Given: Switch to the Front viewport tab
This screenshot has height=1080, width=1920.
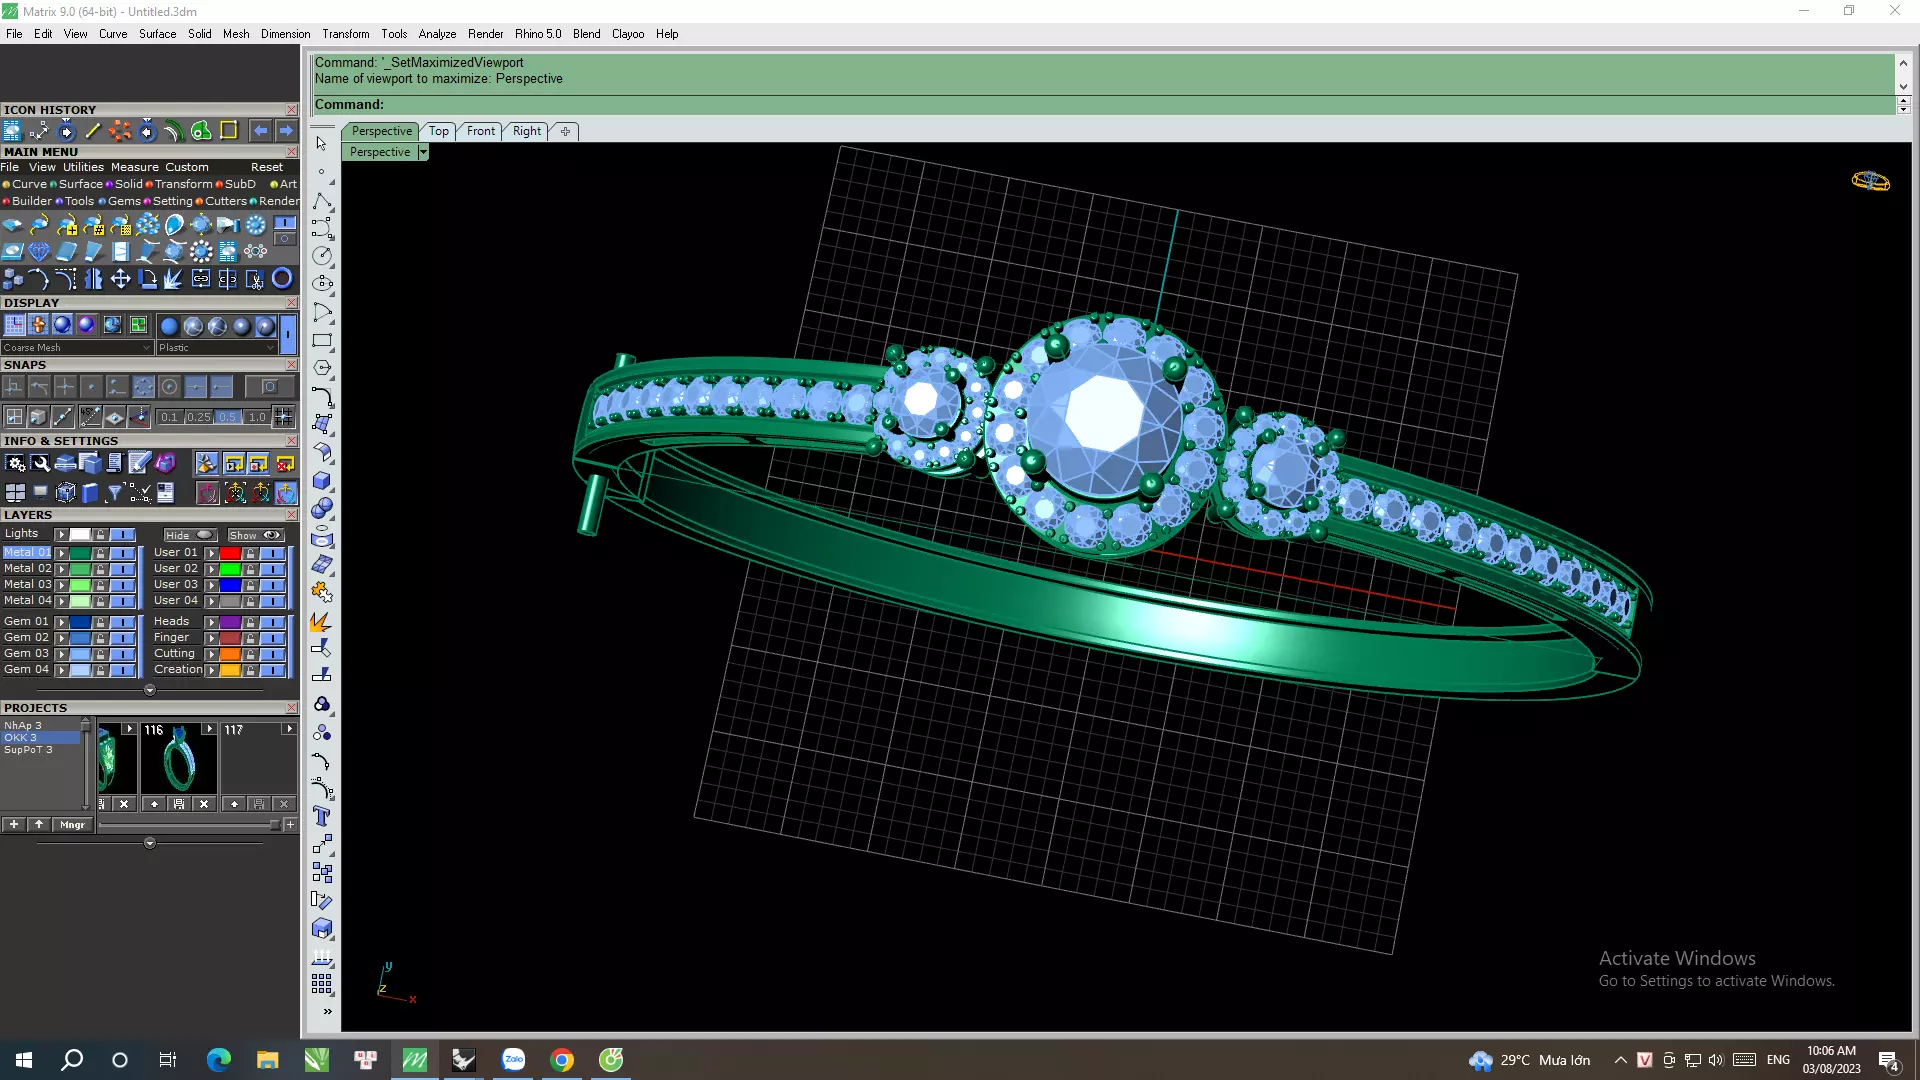Looking at the screenshot, I should (480, 131).
